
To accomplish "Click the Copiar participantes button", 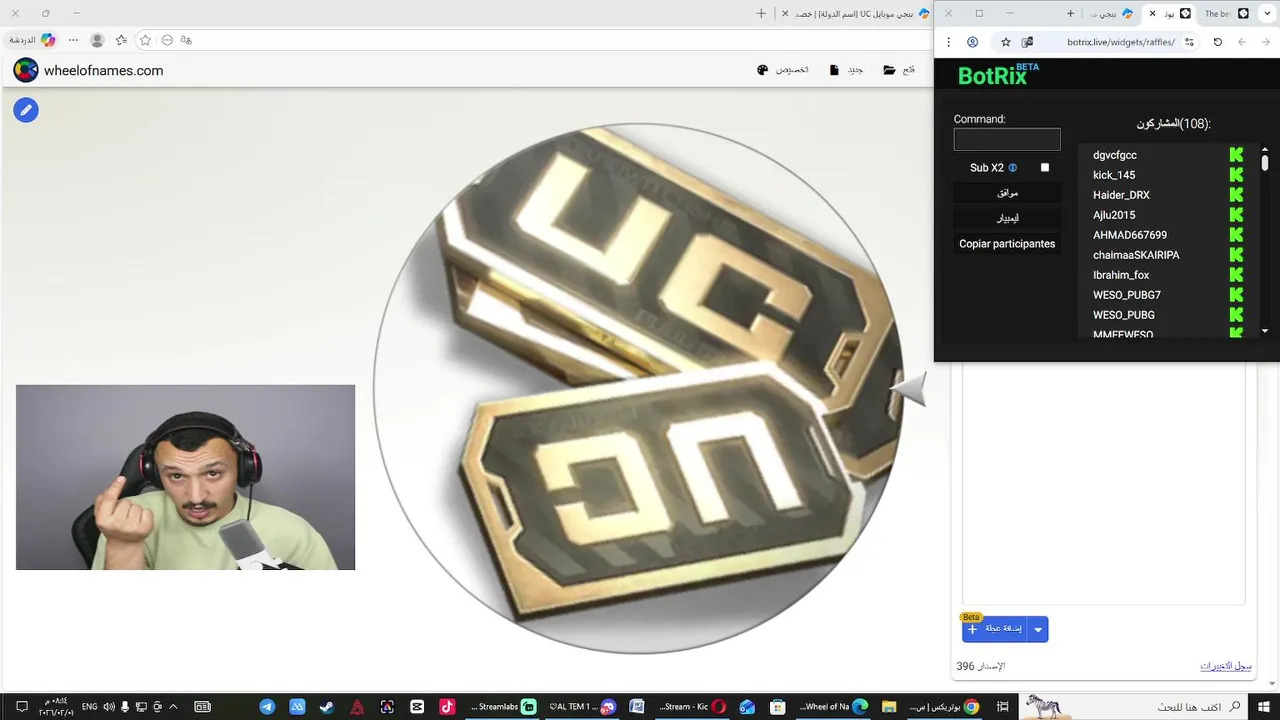I will 1007,244.
